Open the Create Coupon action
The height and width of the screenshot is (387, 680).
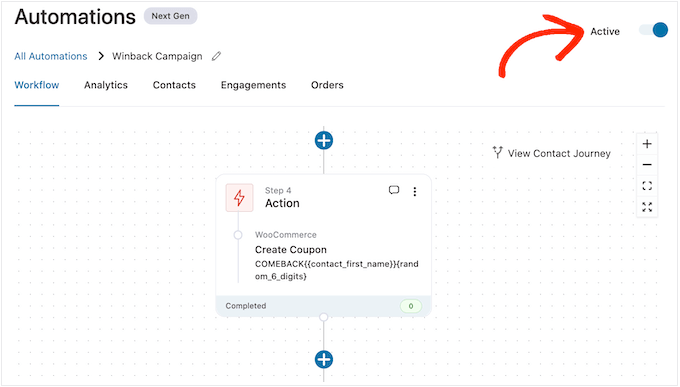(291, 249)
